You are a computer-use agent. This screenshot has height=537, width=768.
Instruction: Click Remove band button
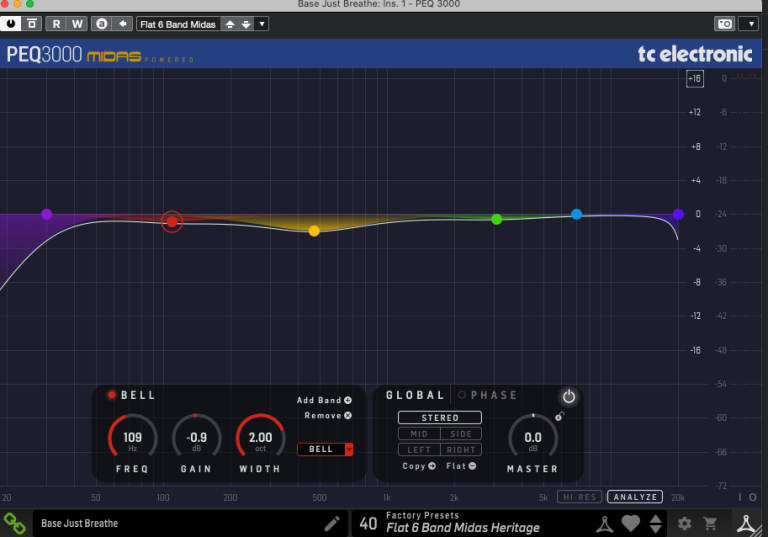coord(328,415)
